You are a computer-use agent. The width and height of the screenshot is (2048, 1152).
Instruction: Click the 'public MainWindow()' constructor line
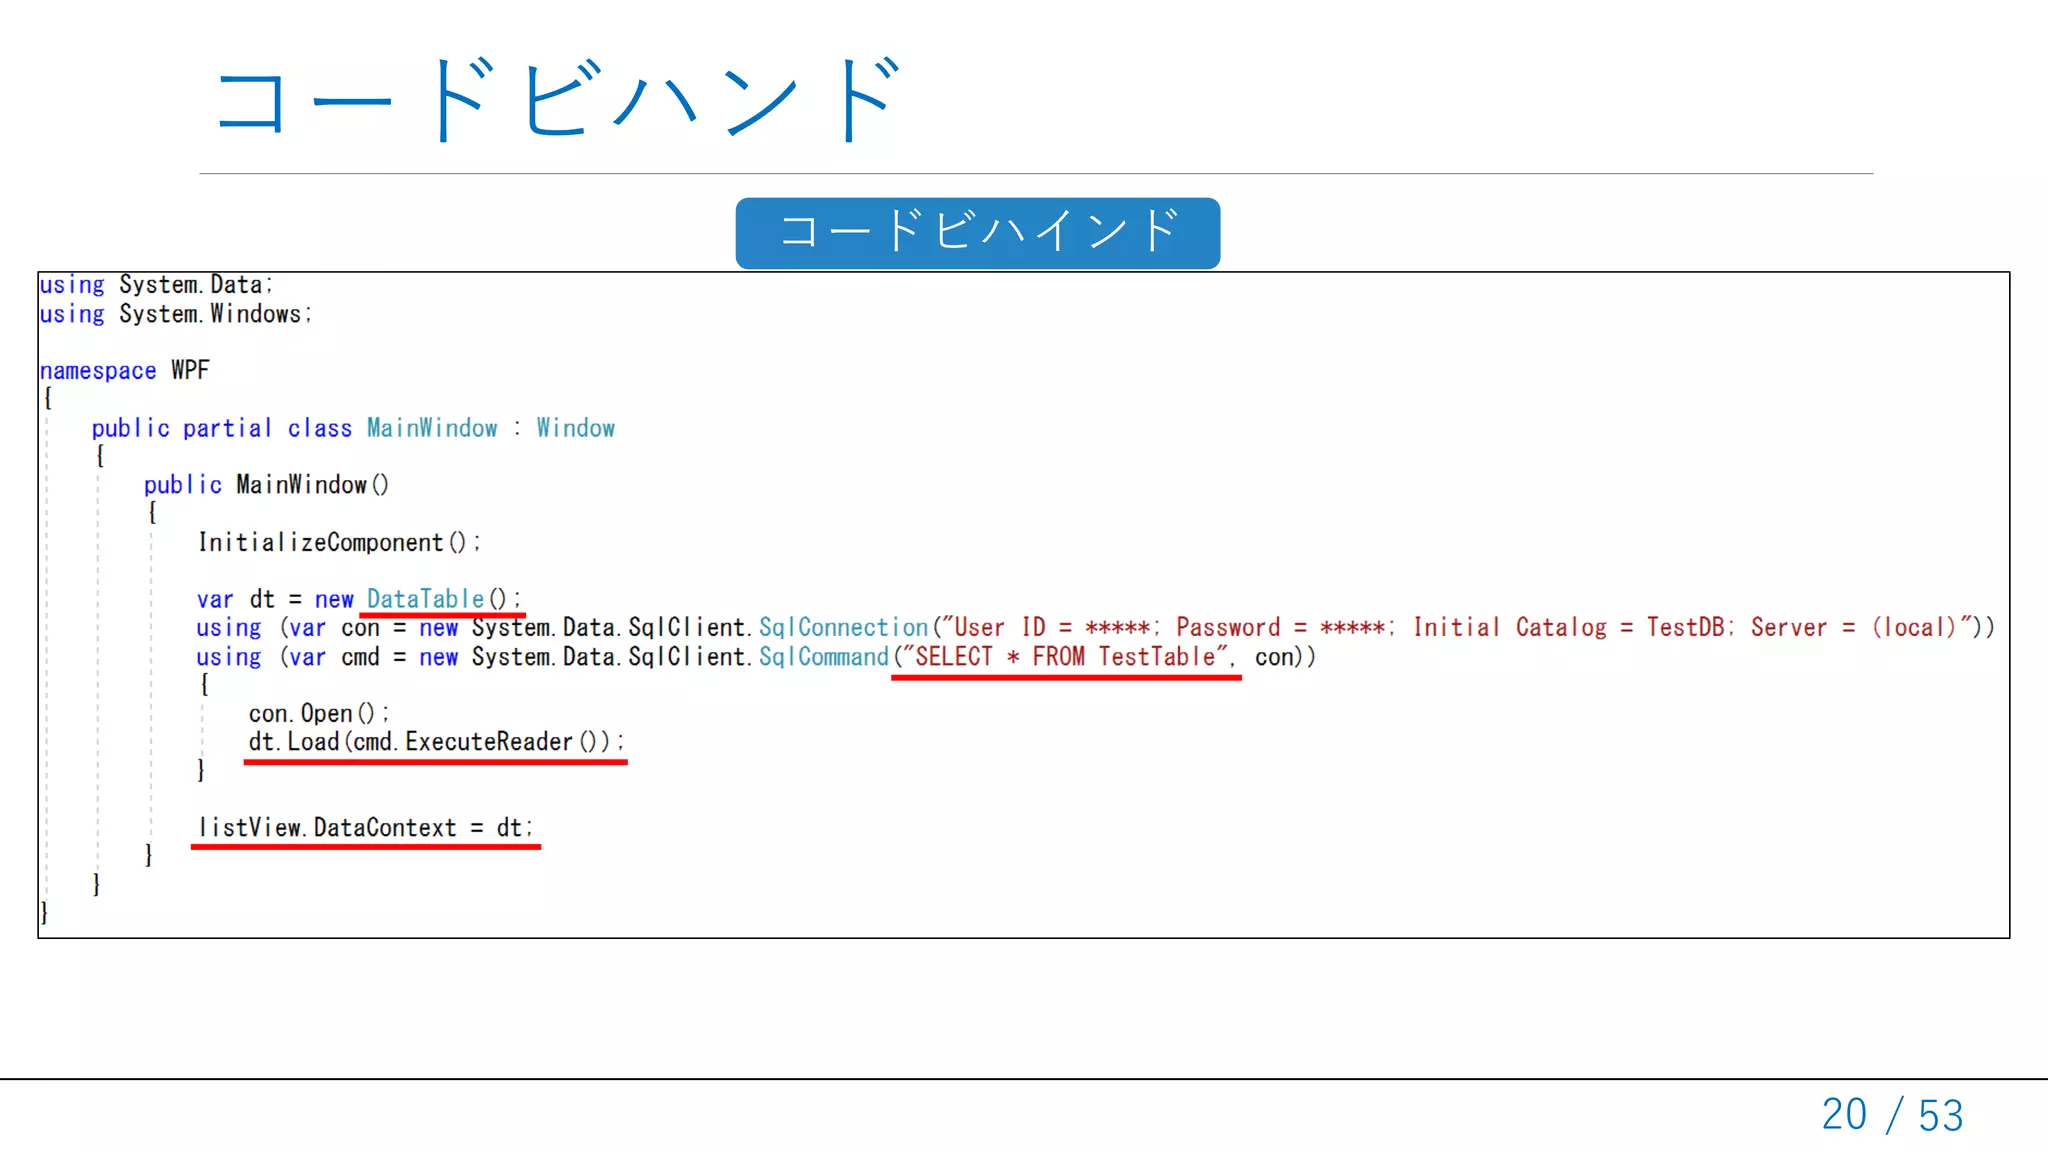pyautogui.click(x=266, y=485)
